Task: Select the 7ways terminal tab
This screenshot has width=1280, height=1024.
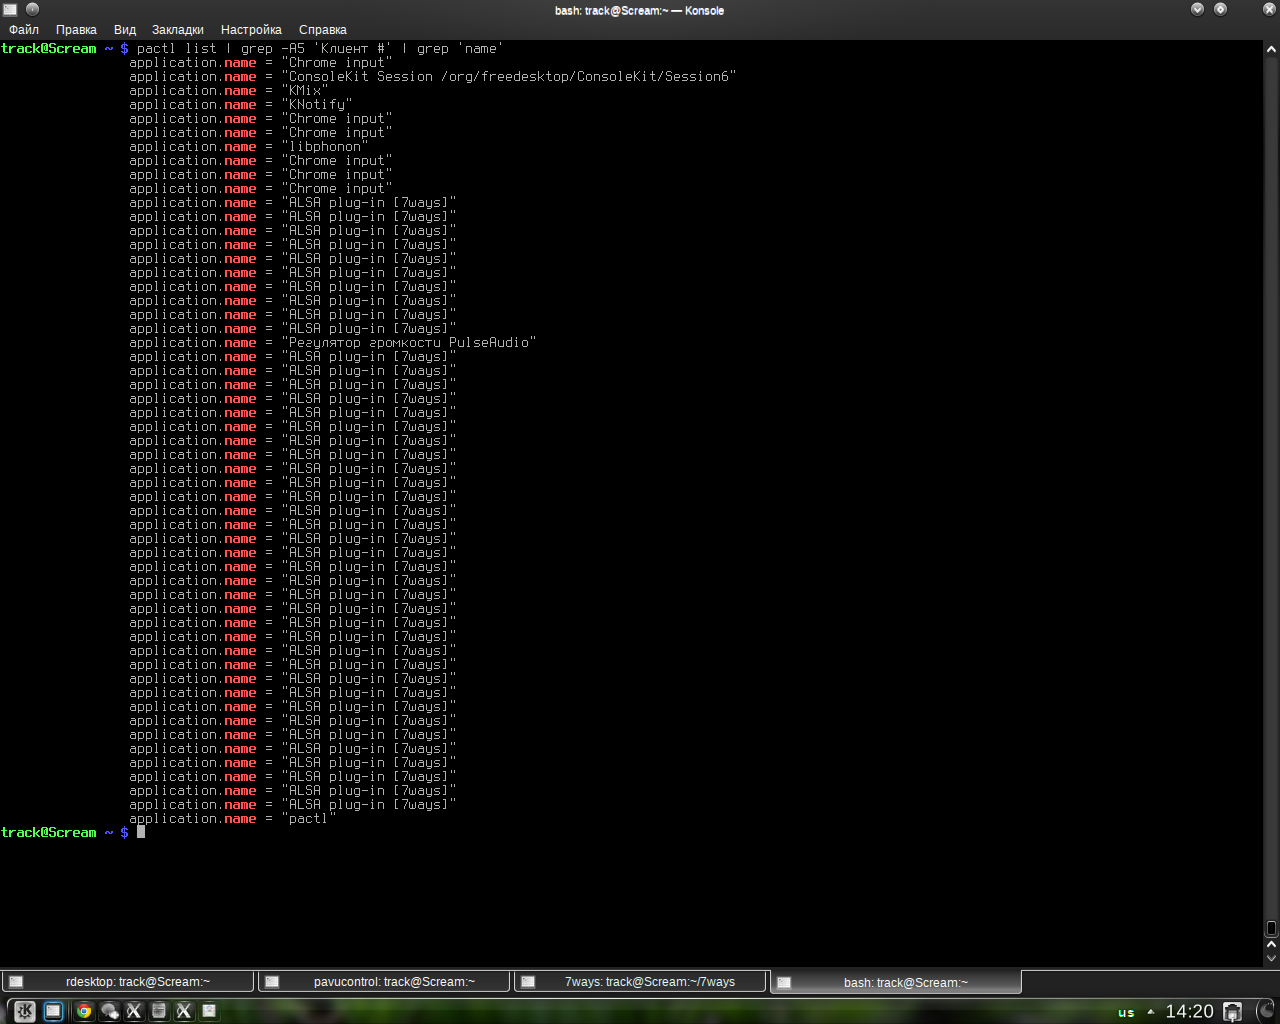Action: click(x=640, y=982)
